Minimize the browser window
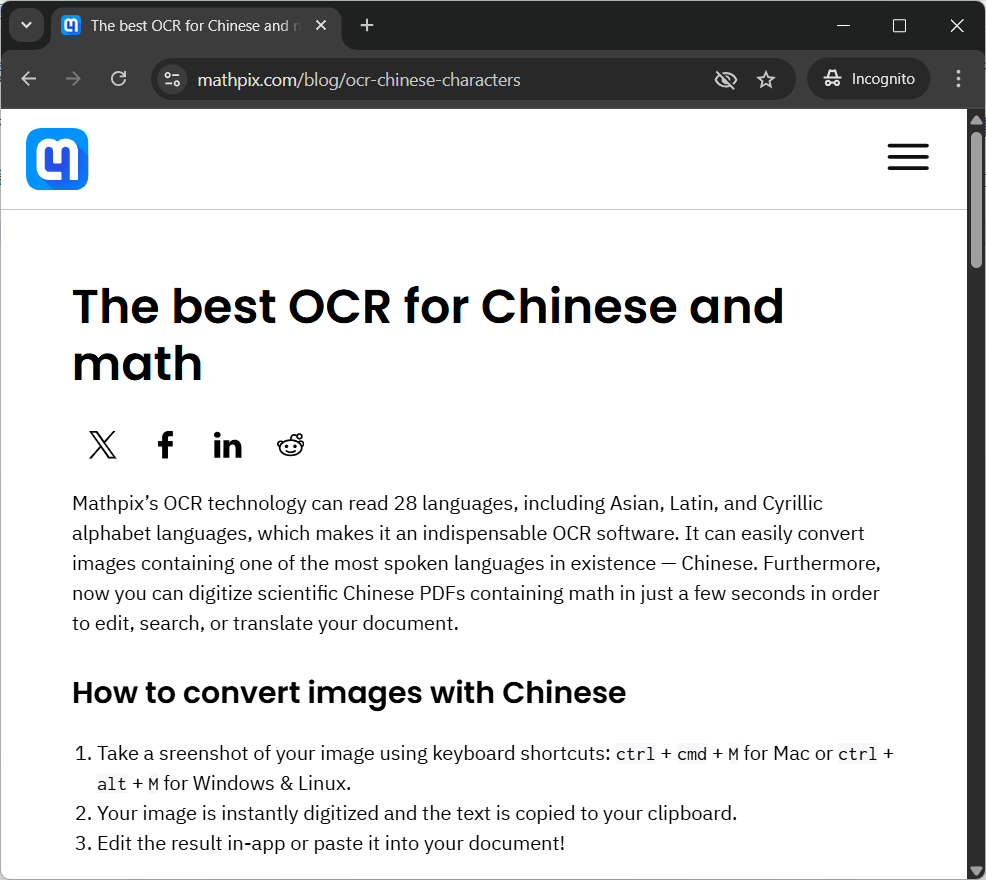This screenshot has height=880, width=986. (x=843, y=26)
